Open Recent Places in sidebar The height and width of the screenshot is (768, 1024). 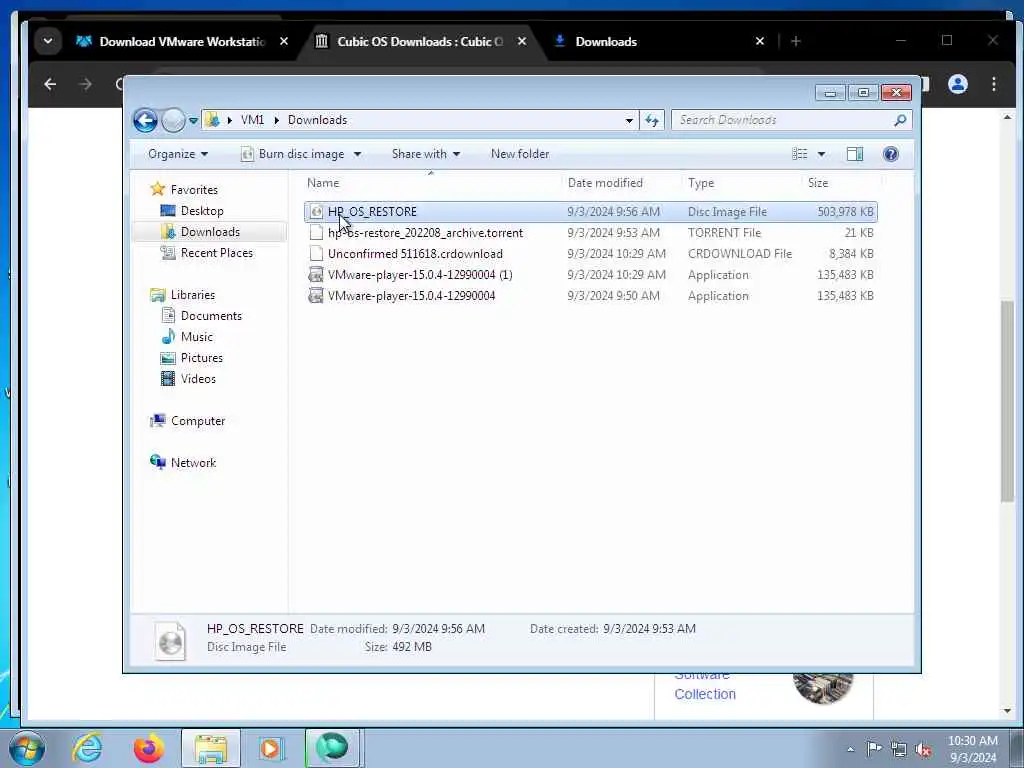coord(216,253)
